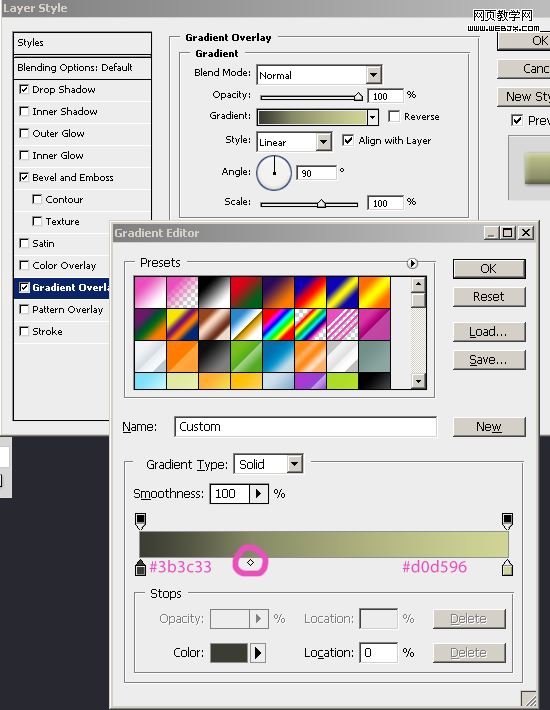This screenshot has height=710, width=550.
Task: Enable Texture checkbox
Action: coord(37,221)
